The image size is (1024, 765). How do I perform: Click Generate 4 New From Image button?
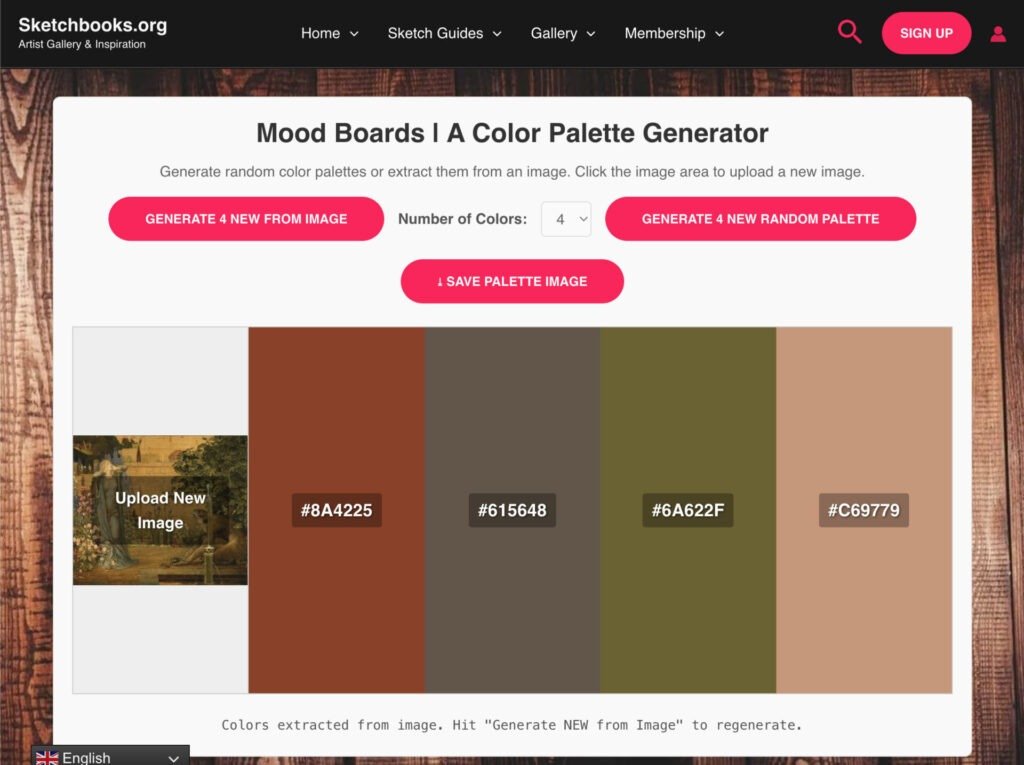click(x=246, y=219)
